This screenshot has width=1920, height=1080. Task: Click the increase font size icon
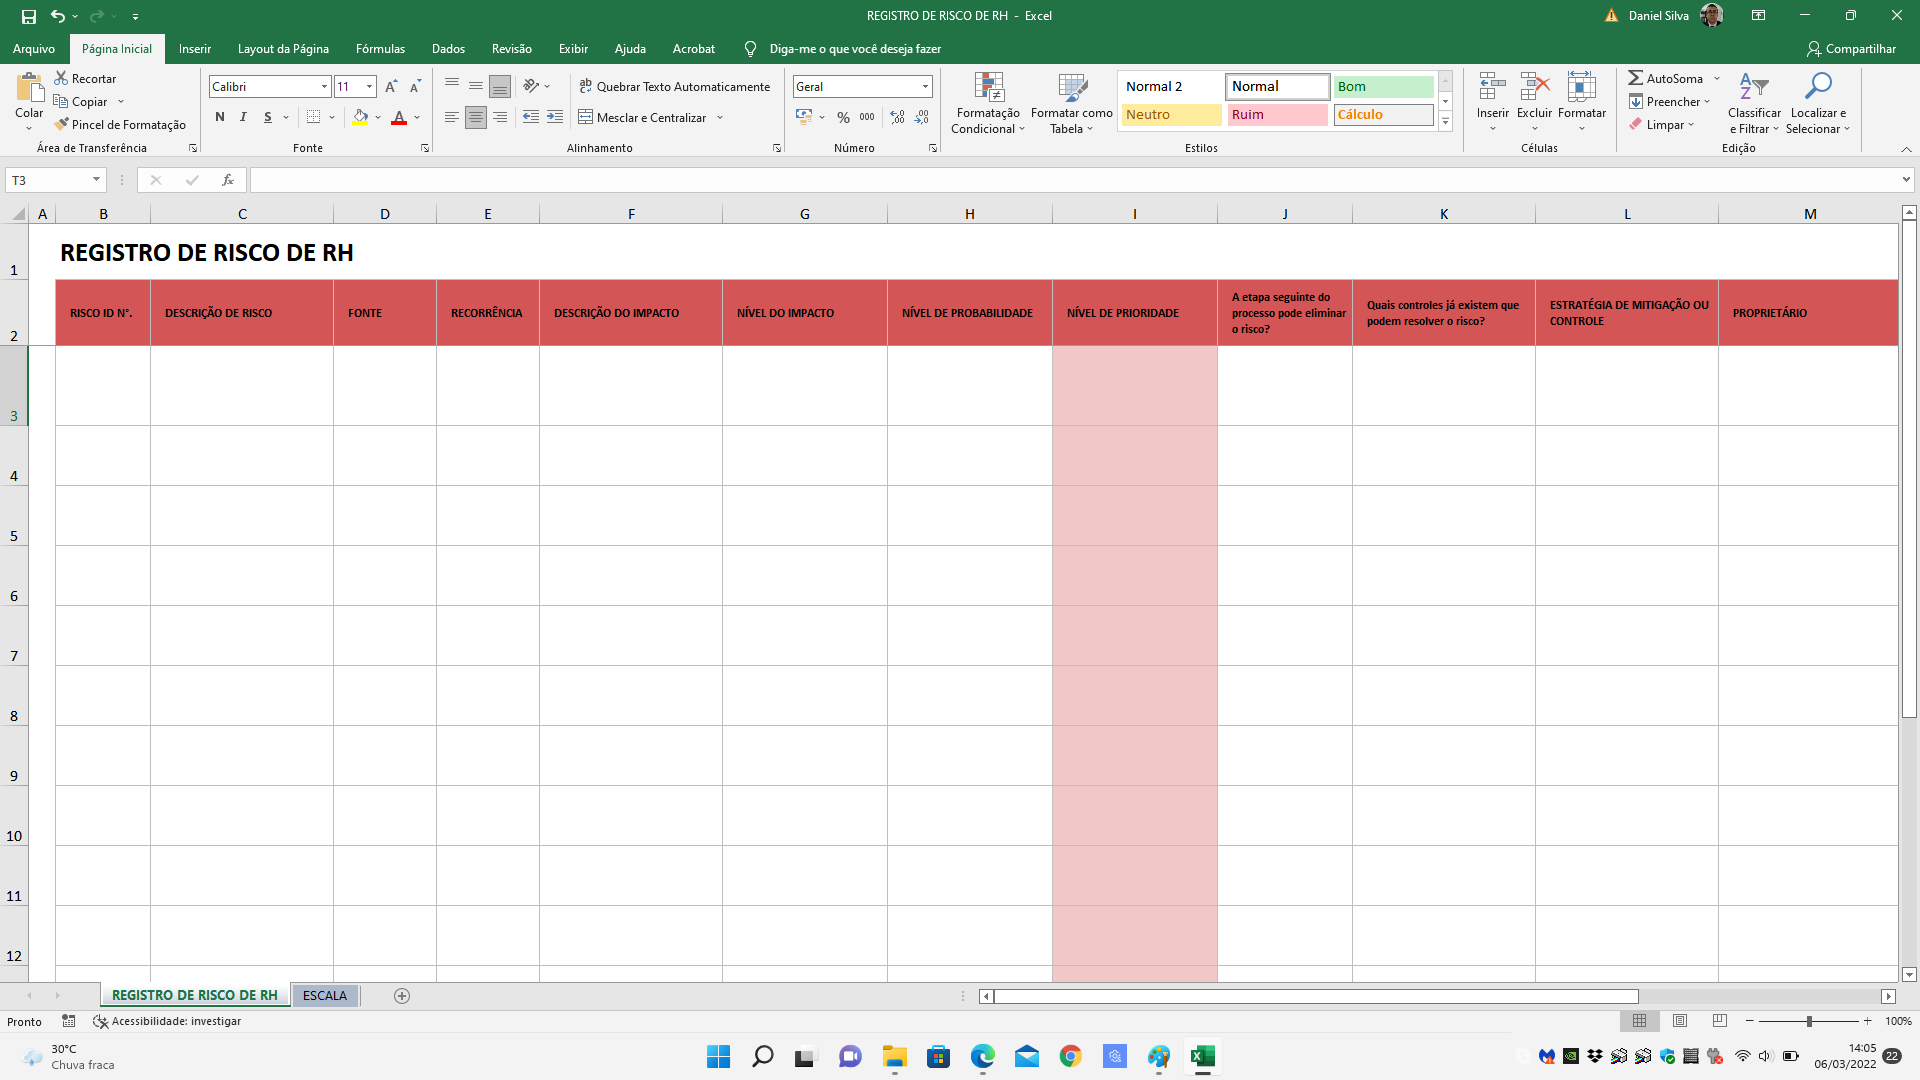[391, 87]
